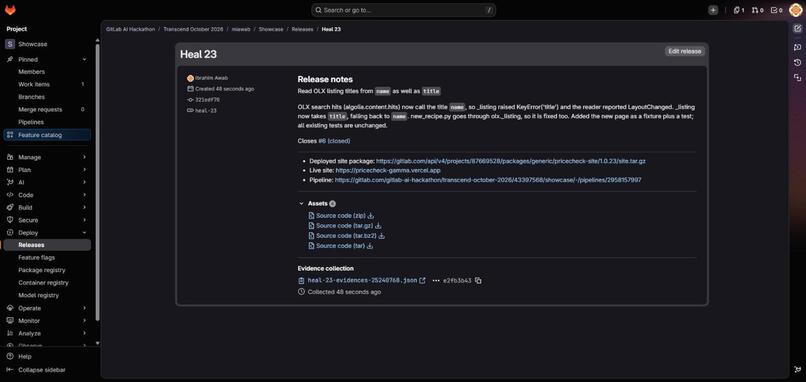
Task: Click the Edit release button
Action: point(684,51)
